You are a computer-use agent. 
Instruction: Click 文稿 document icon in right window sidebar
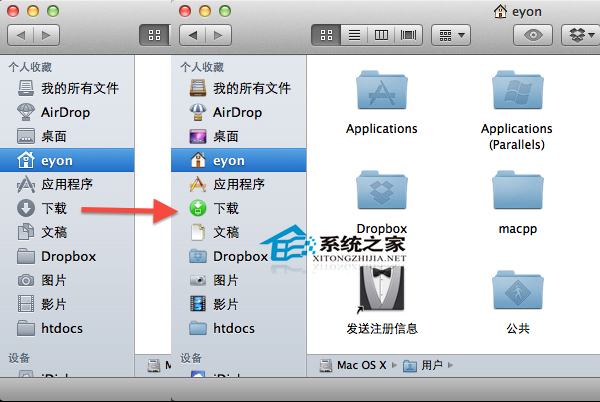click(x=198, y=232)
